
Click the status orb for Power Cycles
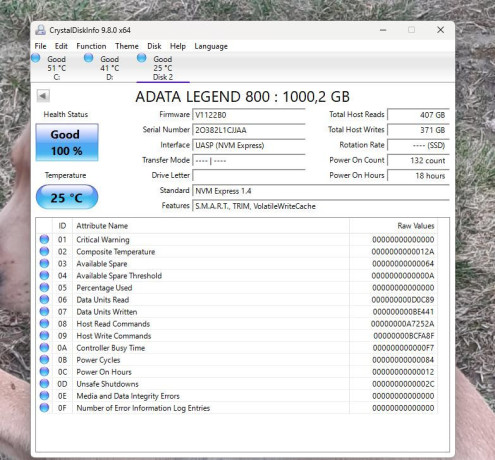coord(44,359)
